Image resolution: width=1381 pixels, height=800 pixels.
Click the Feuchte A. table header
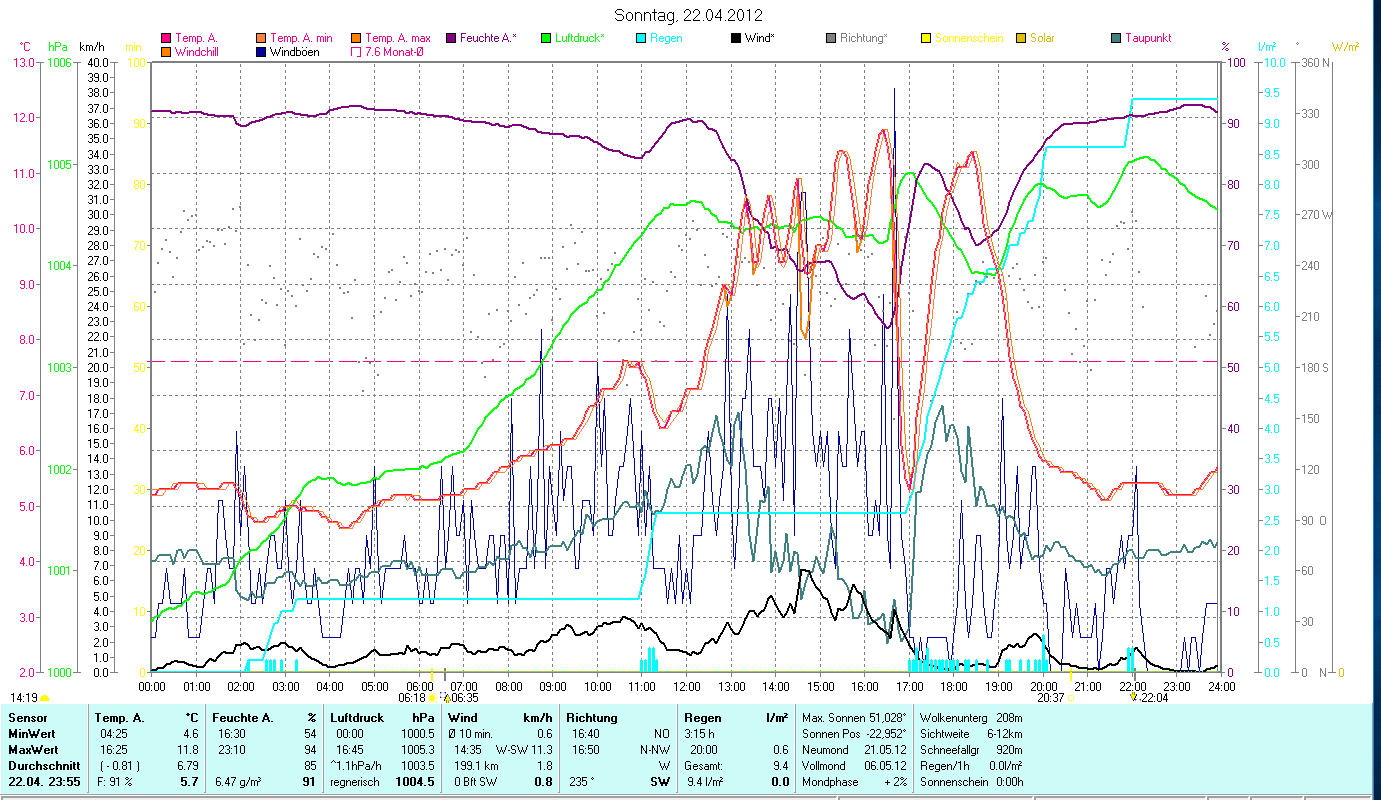(x=241, y=718)
